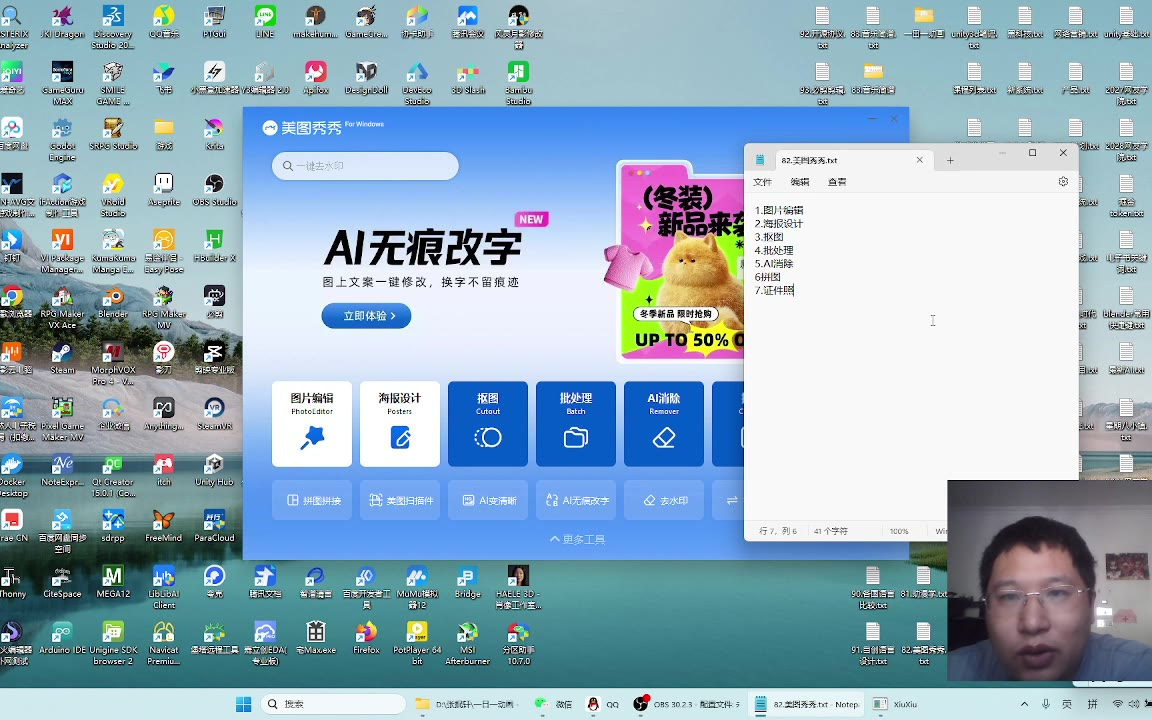
Task: Click the 去水印 watermark removal button
Action: 665,500
